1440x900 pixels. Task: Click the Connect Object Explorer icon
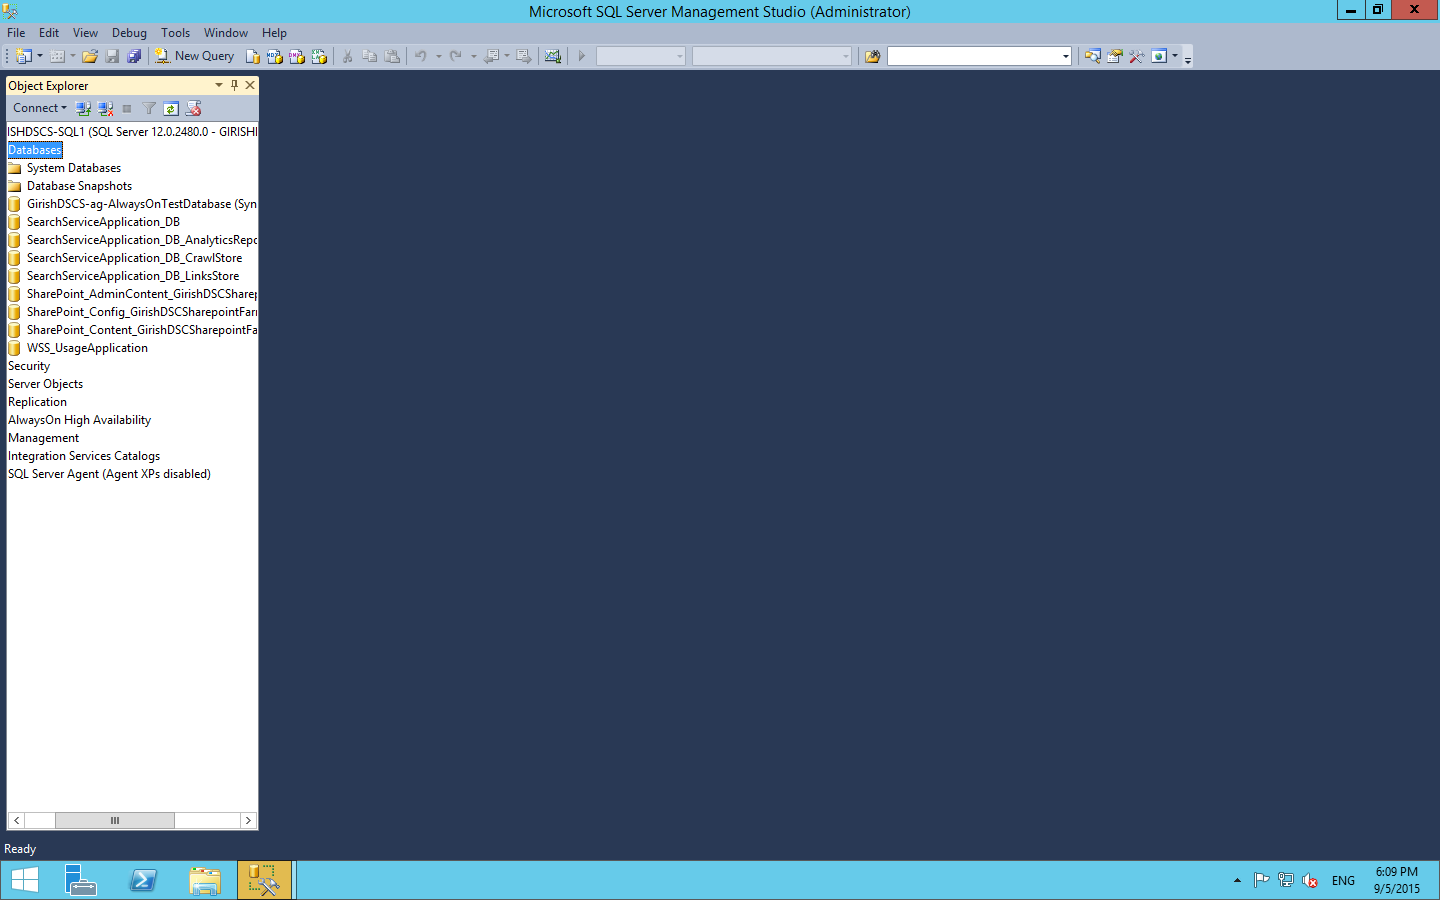(83, 108)
